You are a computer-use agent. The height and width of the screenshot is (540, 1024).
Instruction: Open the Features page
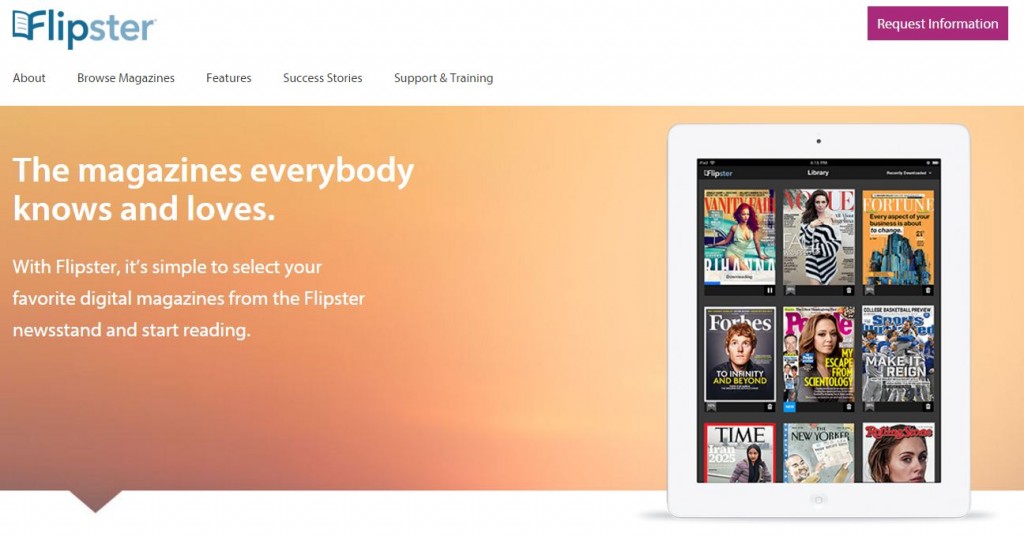229,78
